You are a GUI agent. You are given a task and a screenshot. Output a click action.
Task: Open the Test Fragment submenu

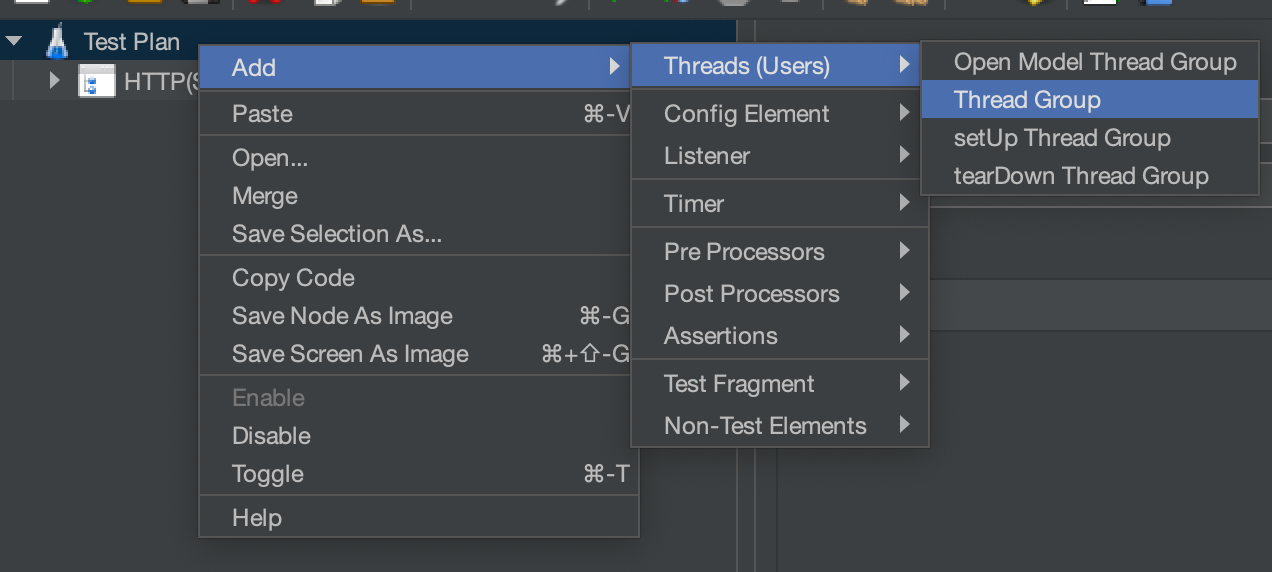click(739, 384)
